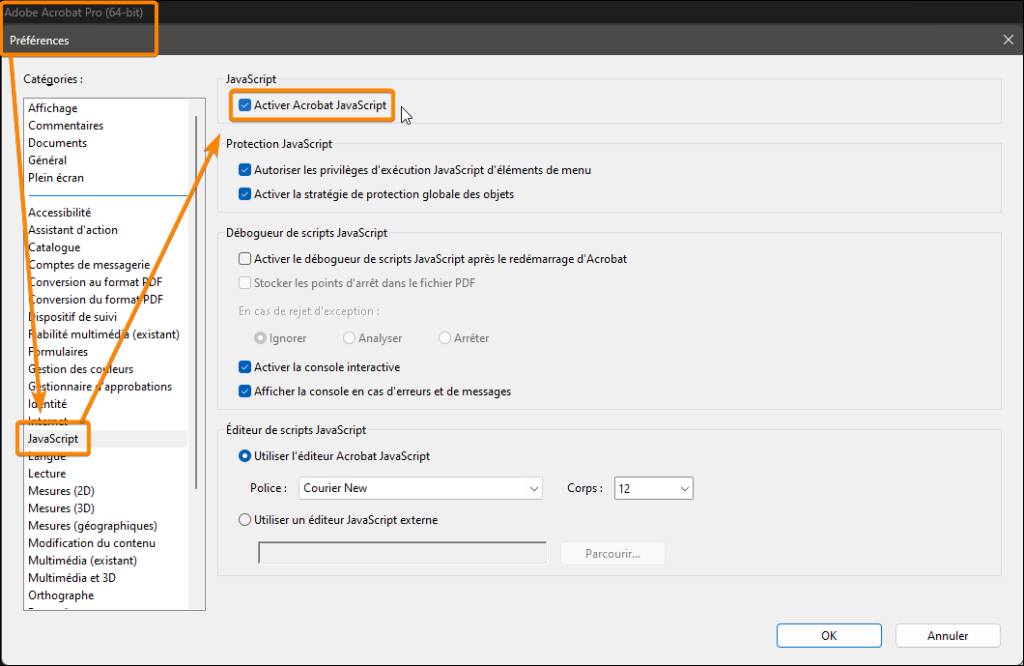
Task: Close the Préférences dialog with X
Action: (x=1007, y=40)
